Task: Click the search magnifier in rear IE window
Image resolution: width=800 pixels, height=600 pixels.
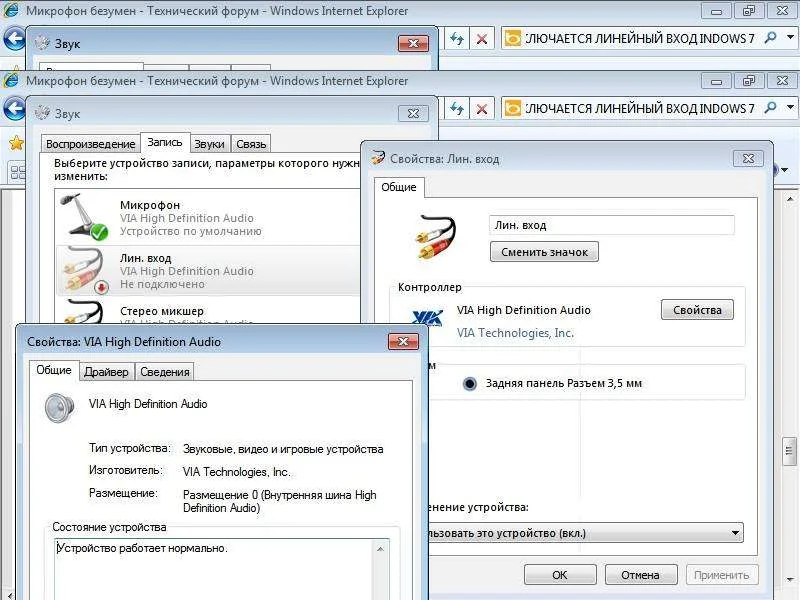Action: [x=770, y=37]
